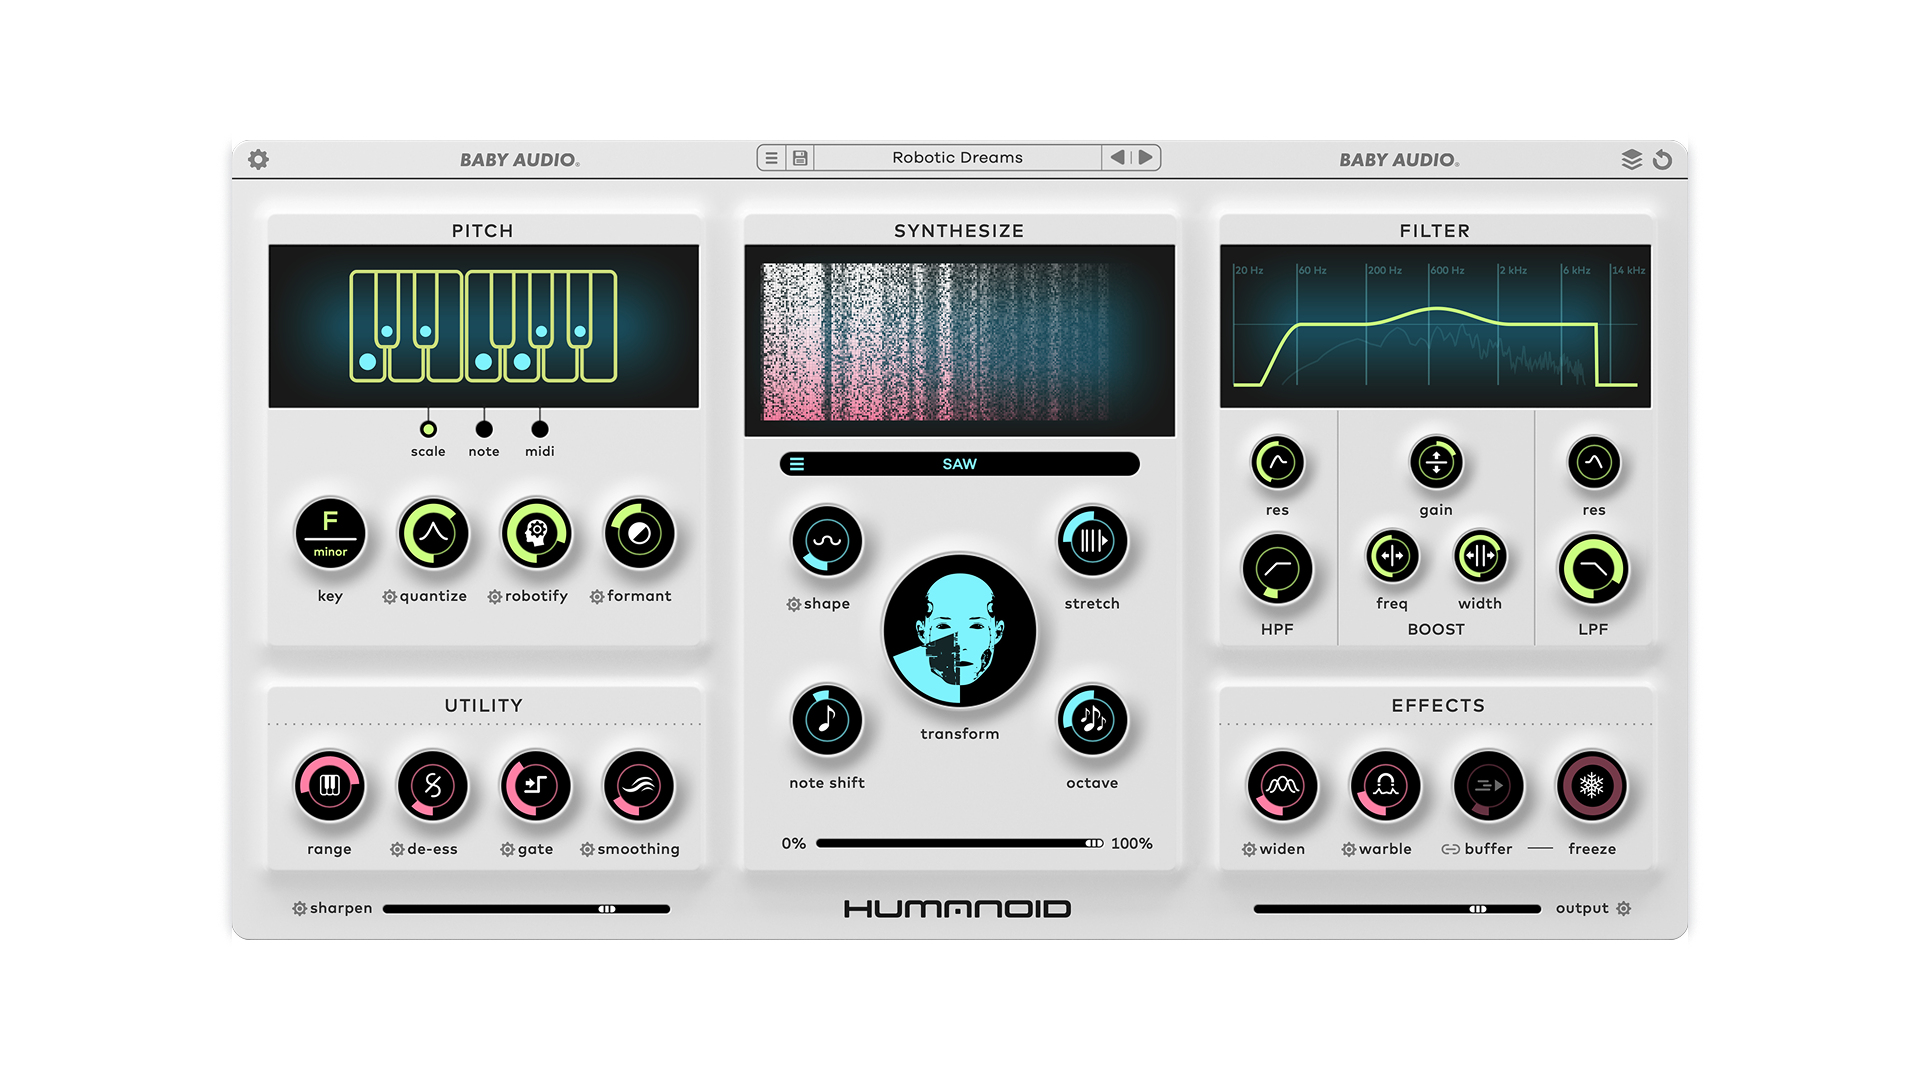
Task: Click the sharpen slider handle
Action: tap(607, 909)
